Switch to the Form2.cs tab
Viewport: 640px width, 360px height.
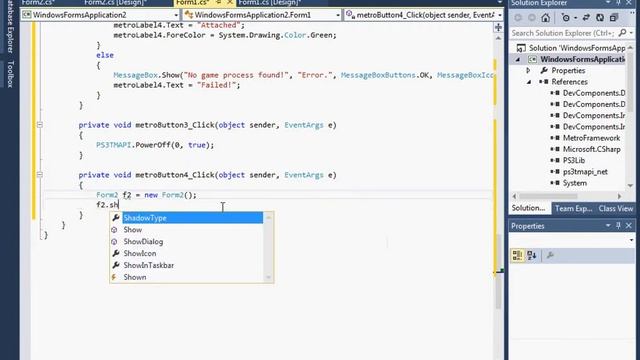(x=39, y=2)
